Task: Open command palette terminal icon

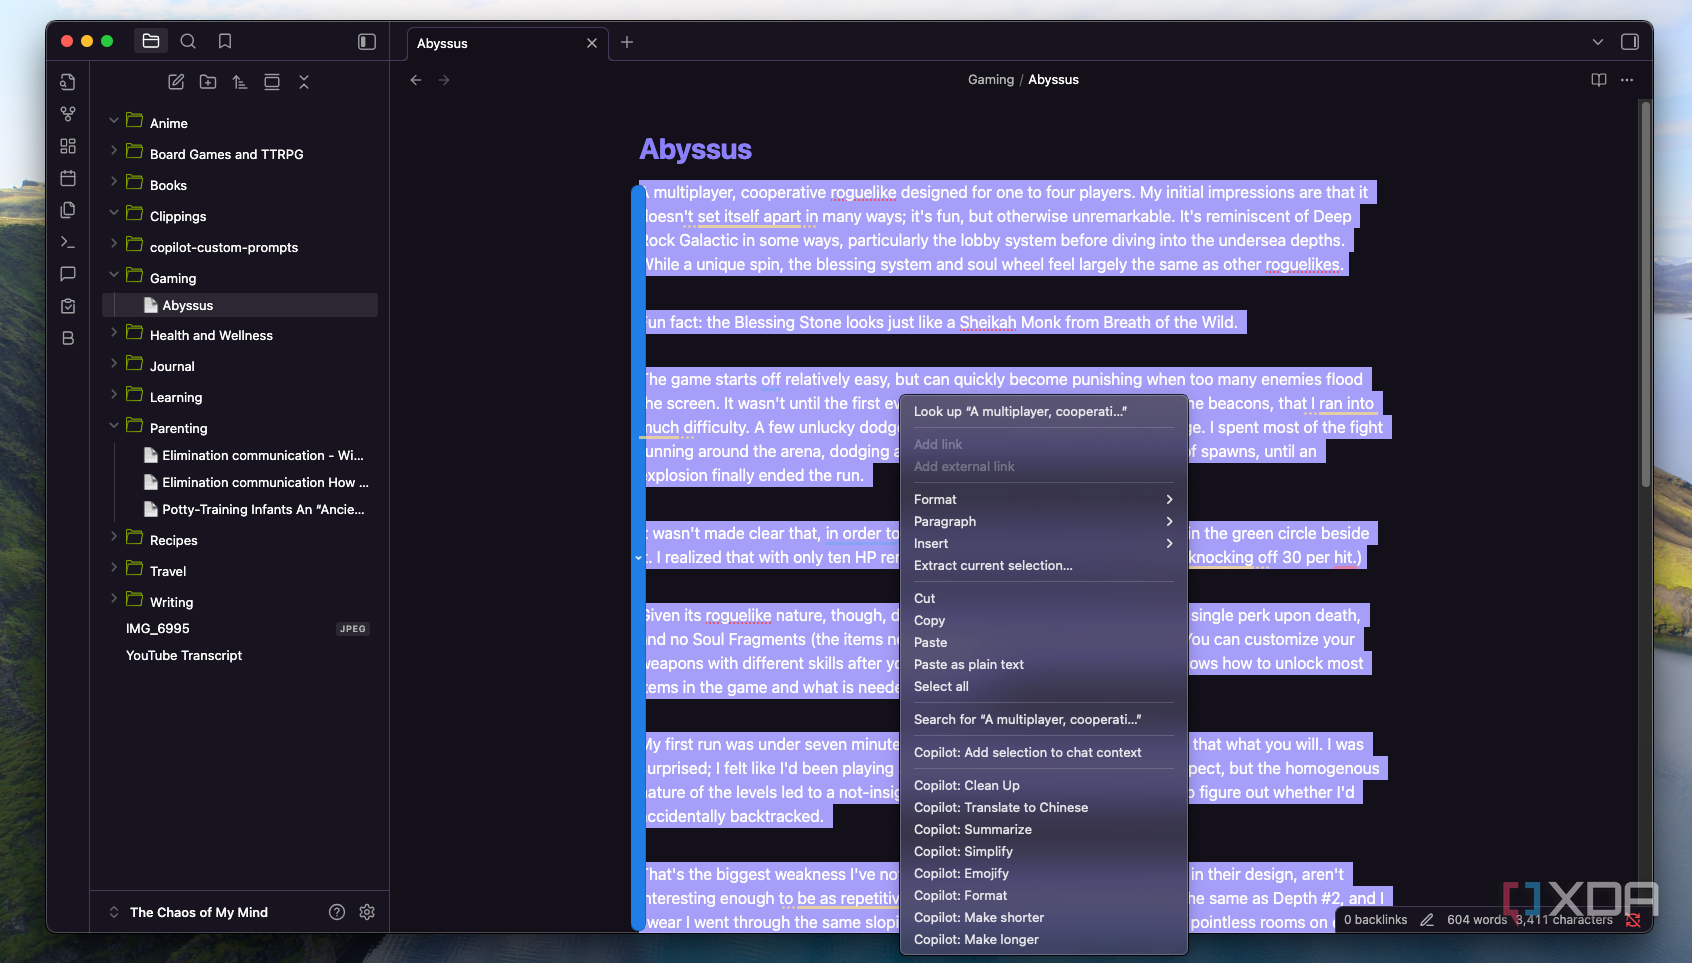Action: coord(68,242)
